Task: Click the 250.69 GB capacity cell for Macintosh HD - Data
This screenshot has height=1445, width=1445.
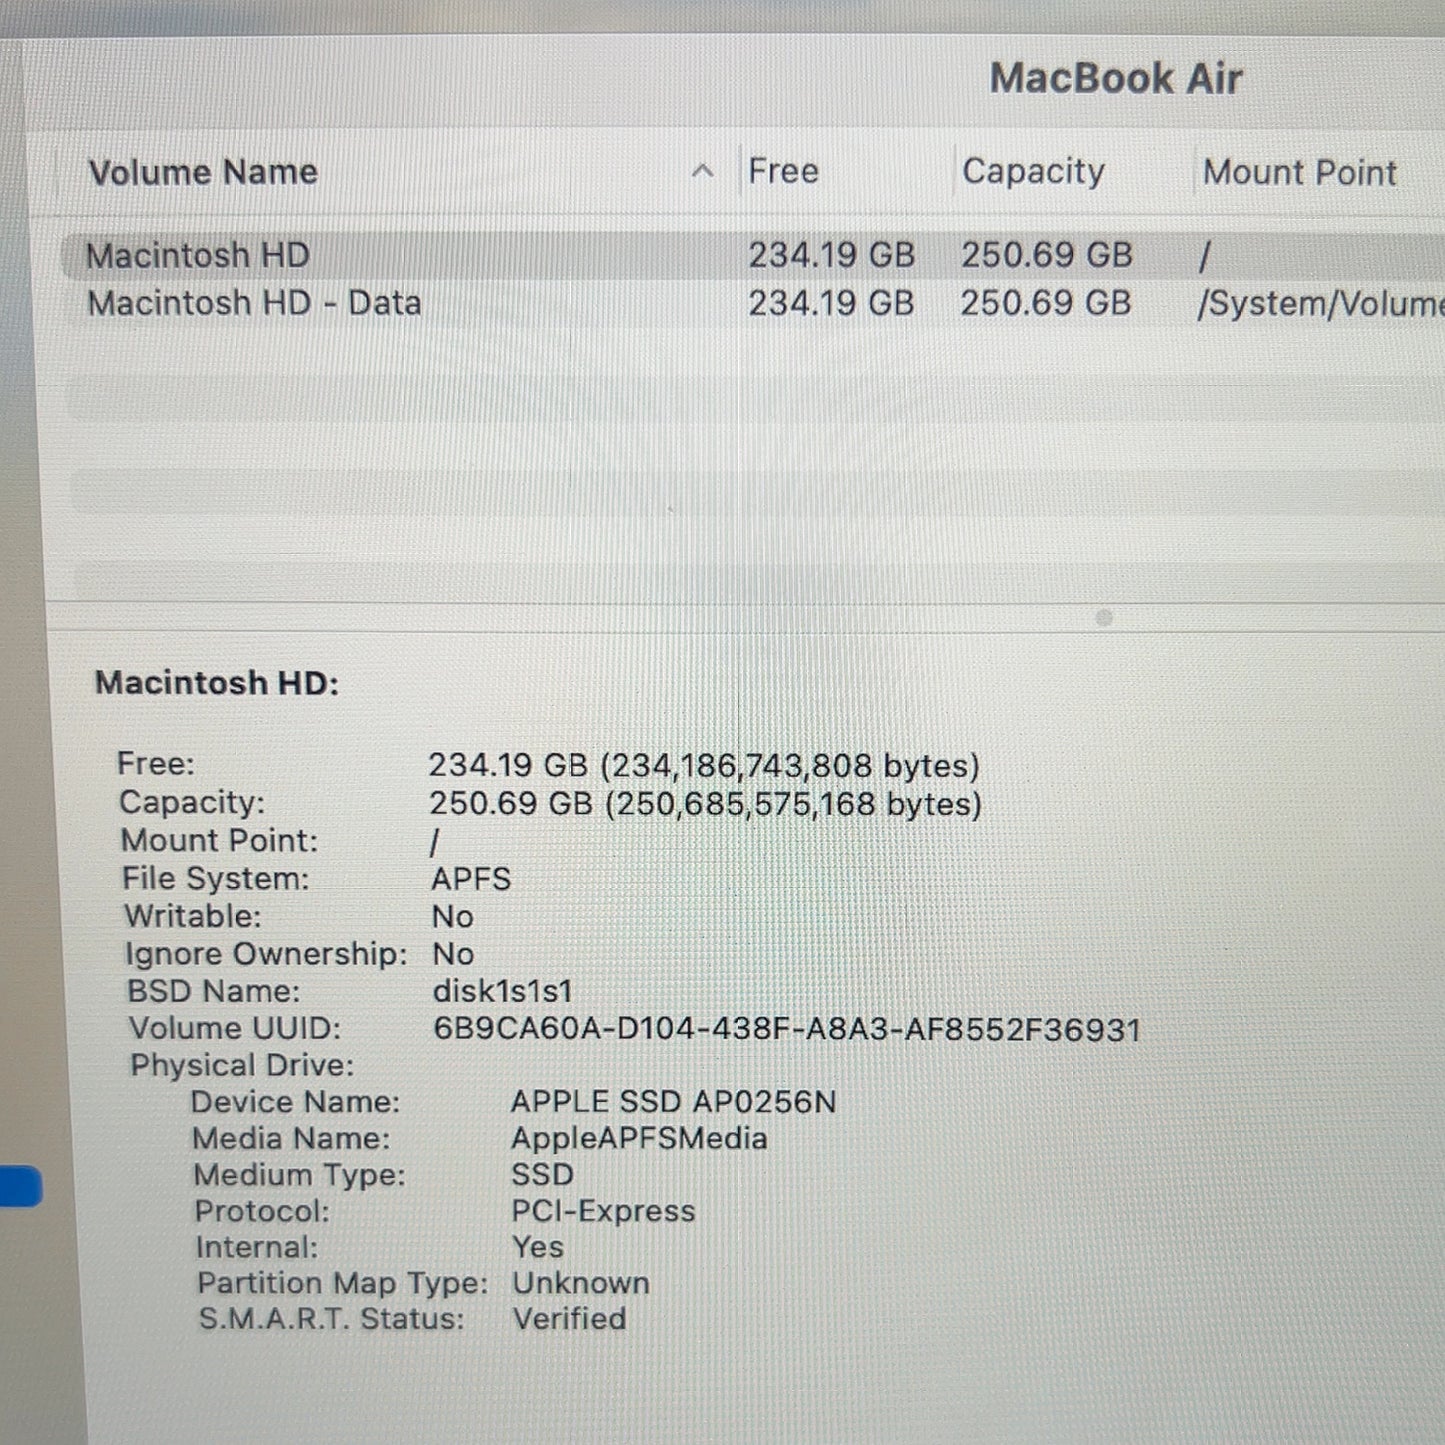Action: click(x=1046, y=303)
